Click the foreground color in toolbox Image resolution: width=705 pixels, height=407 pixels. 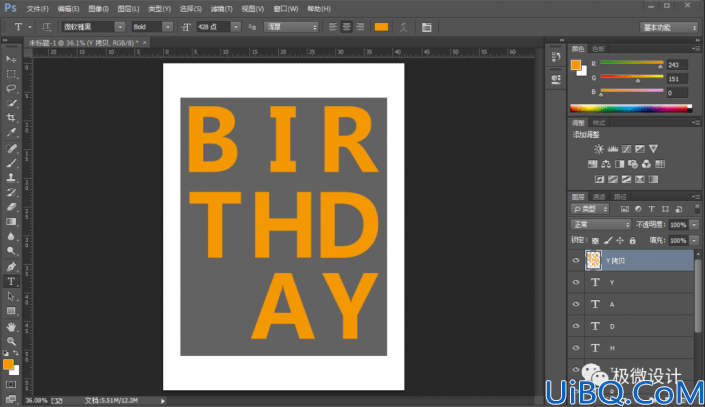pos(8,365)
